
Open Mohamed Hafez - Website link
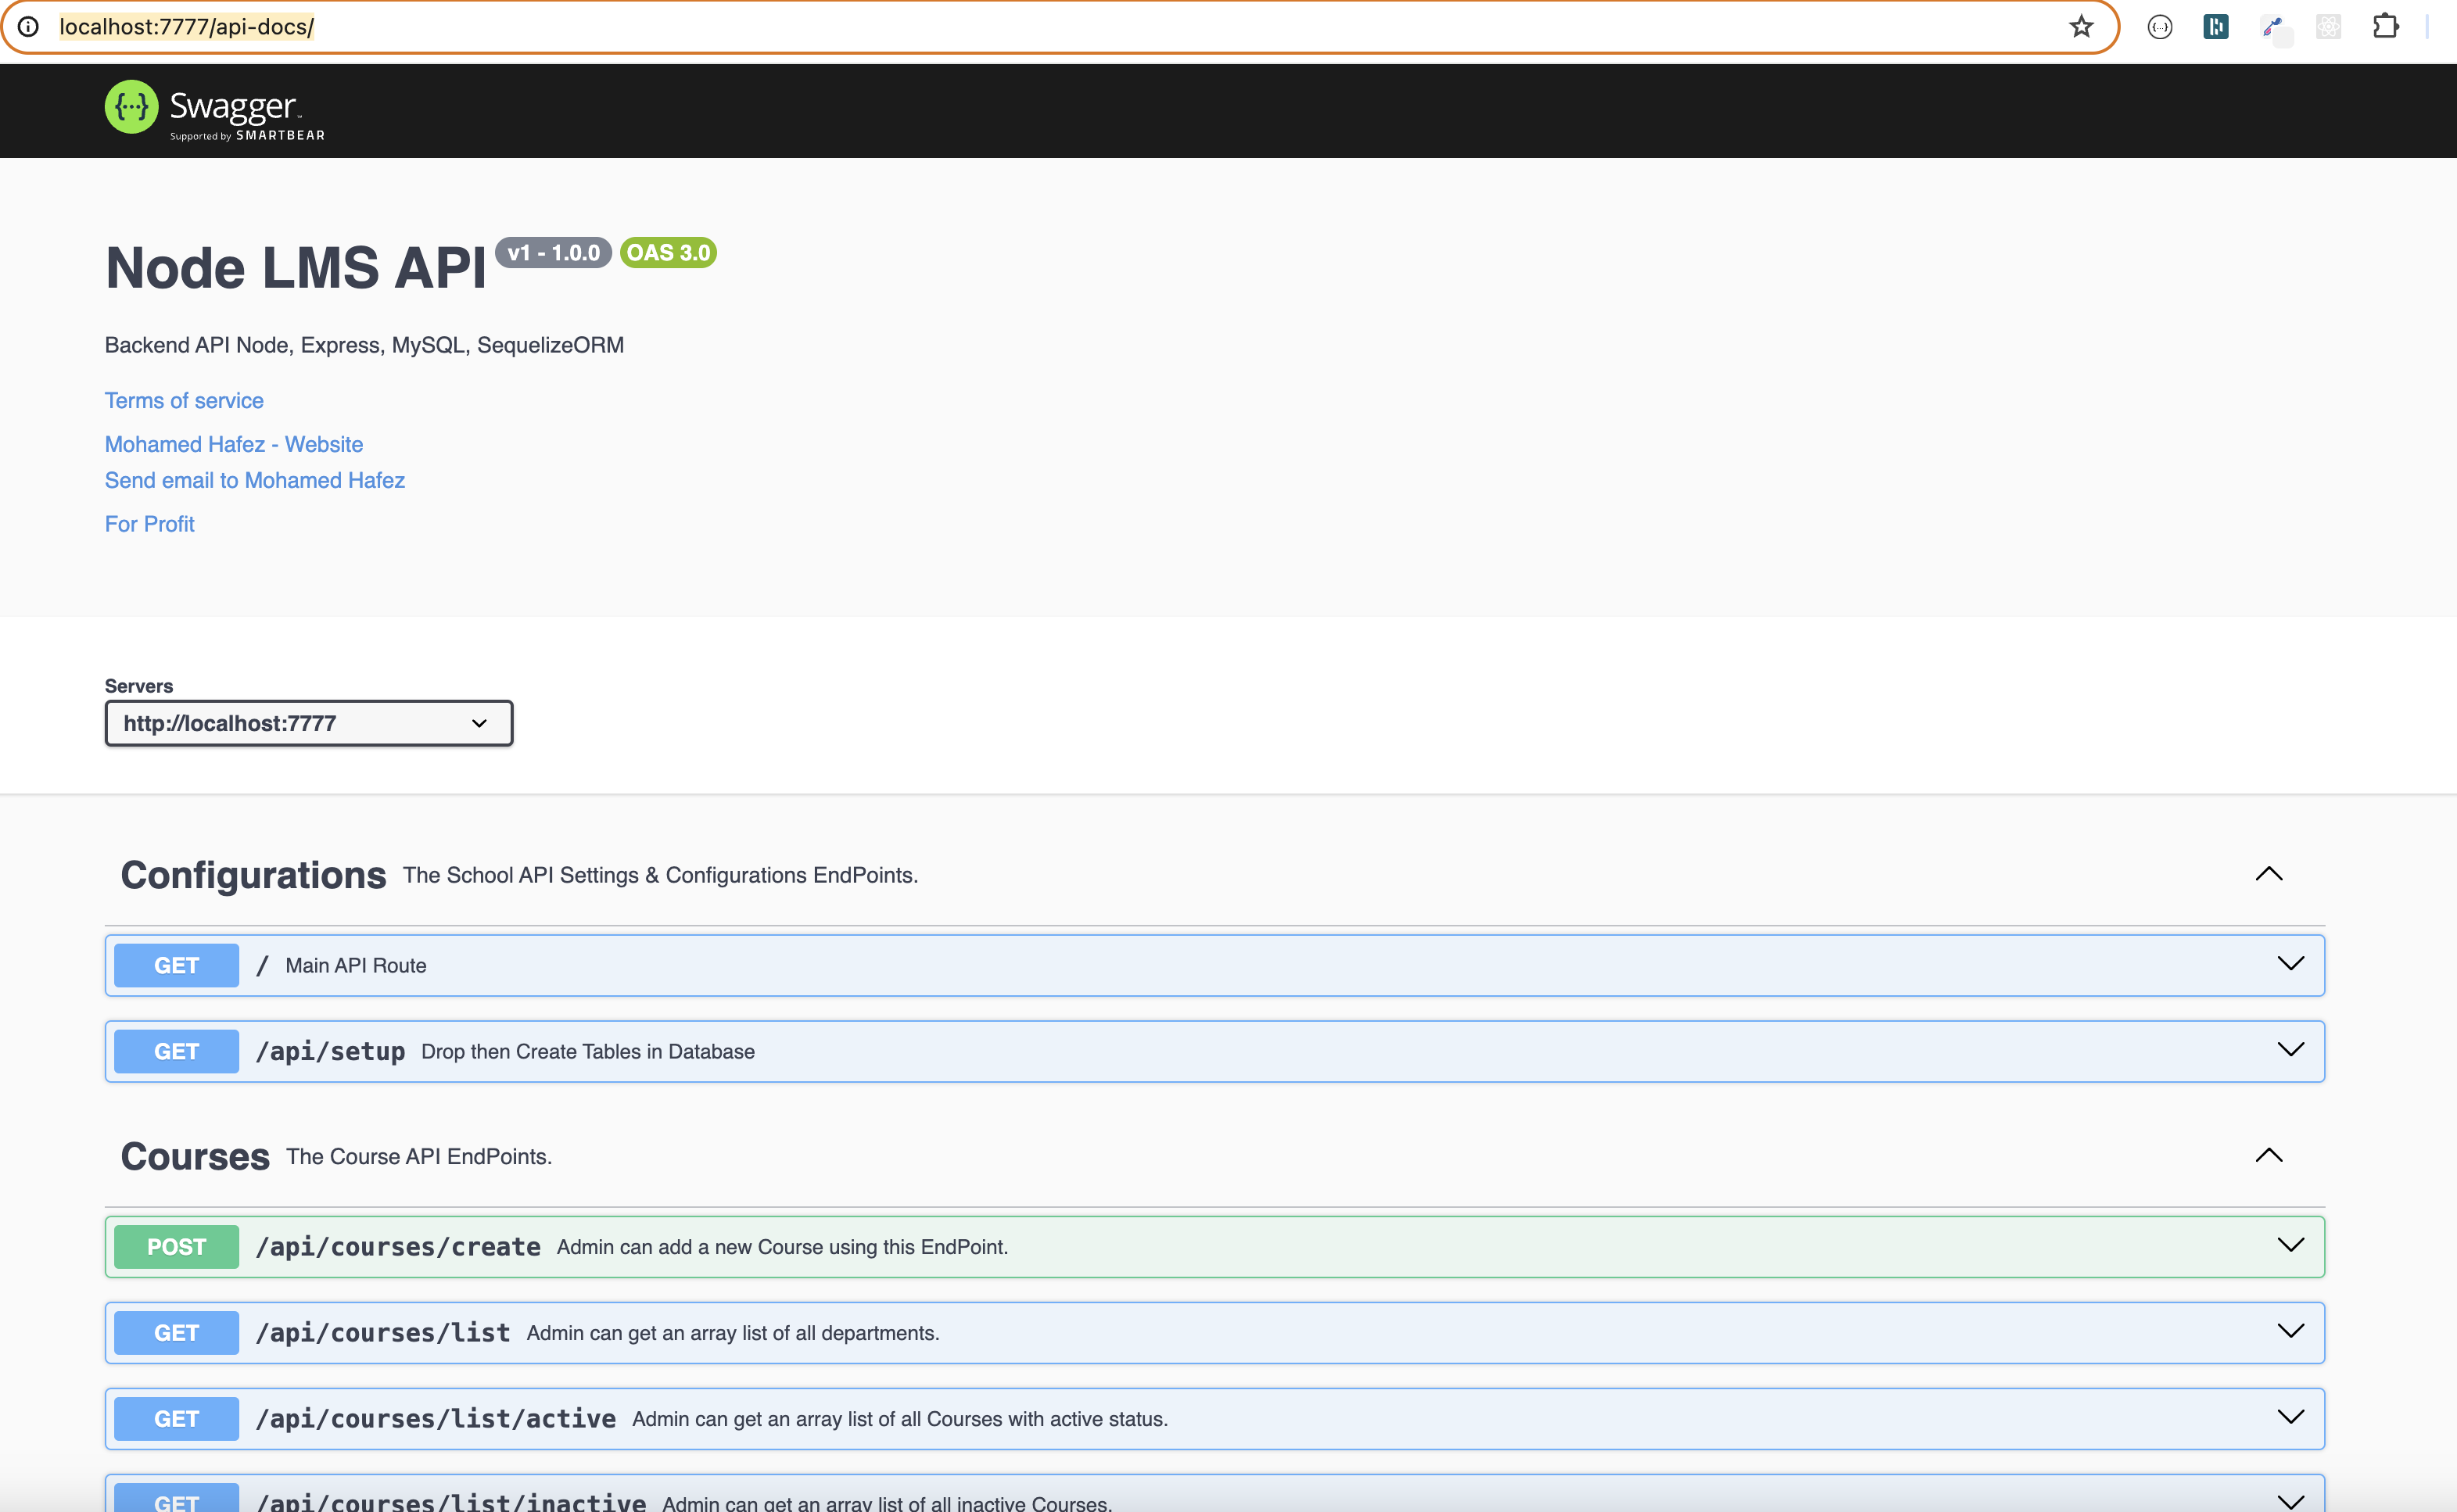[x=233, y=444]
